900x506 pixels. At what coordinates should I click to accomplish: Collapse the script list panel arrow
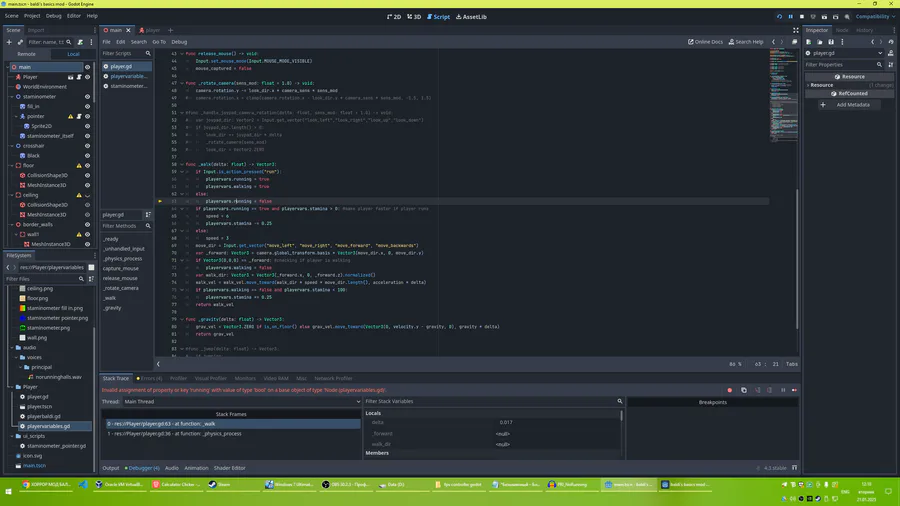(x=158, y=364)
